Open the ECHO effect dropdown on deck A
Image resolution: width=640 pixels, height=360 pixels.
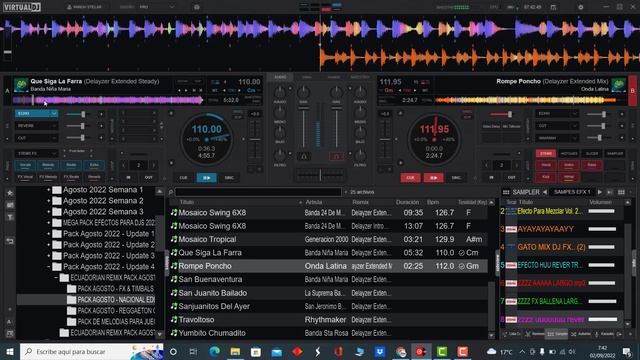36,113
